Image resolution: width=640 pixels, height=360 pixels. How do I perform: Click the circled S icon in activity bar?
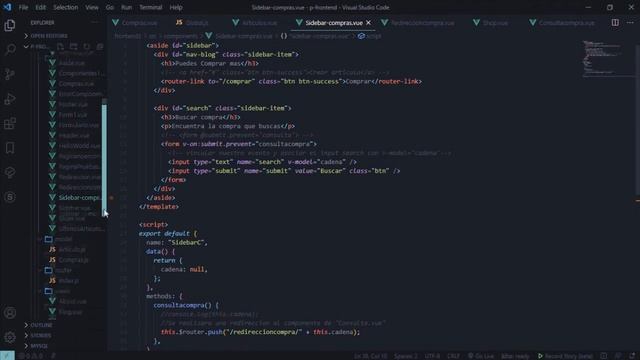pyautogui.click(x=9, y=197)
